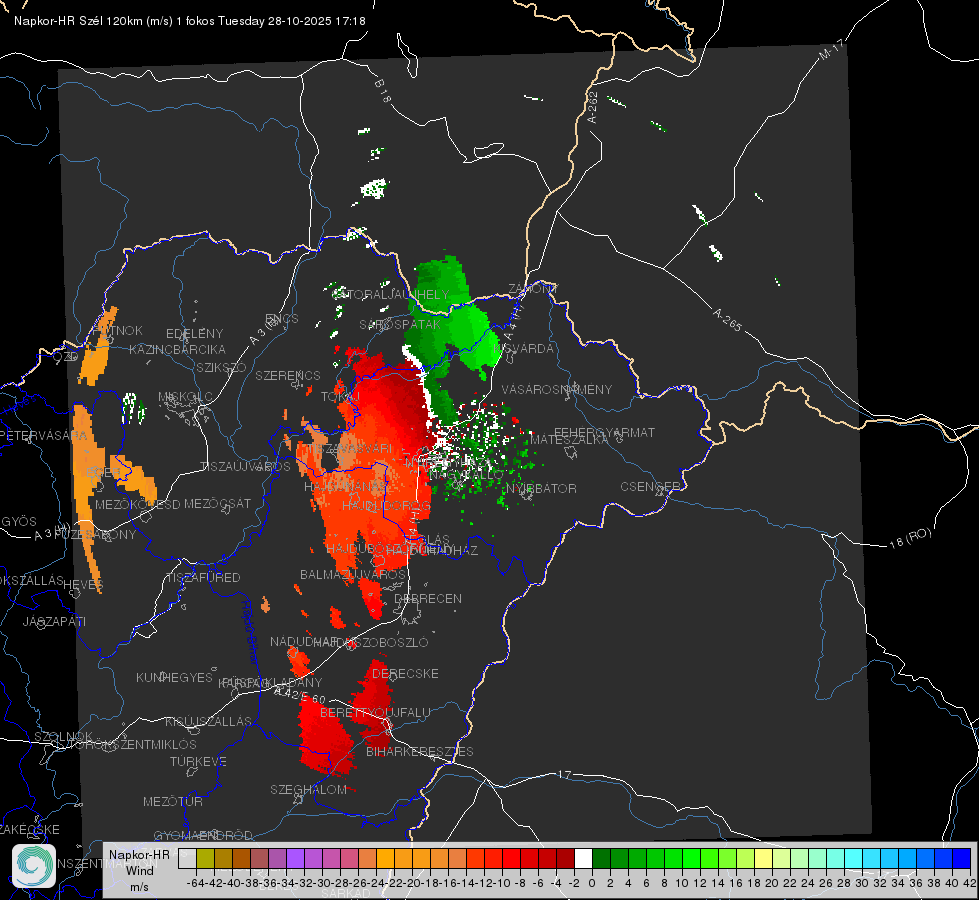Select the JÁSZAPÁTI label
Image resolution: width=979 pixels, height=900 pixels.
(54, 621)
